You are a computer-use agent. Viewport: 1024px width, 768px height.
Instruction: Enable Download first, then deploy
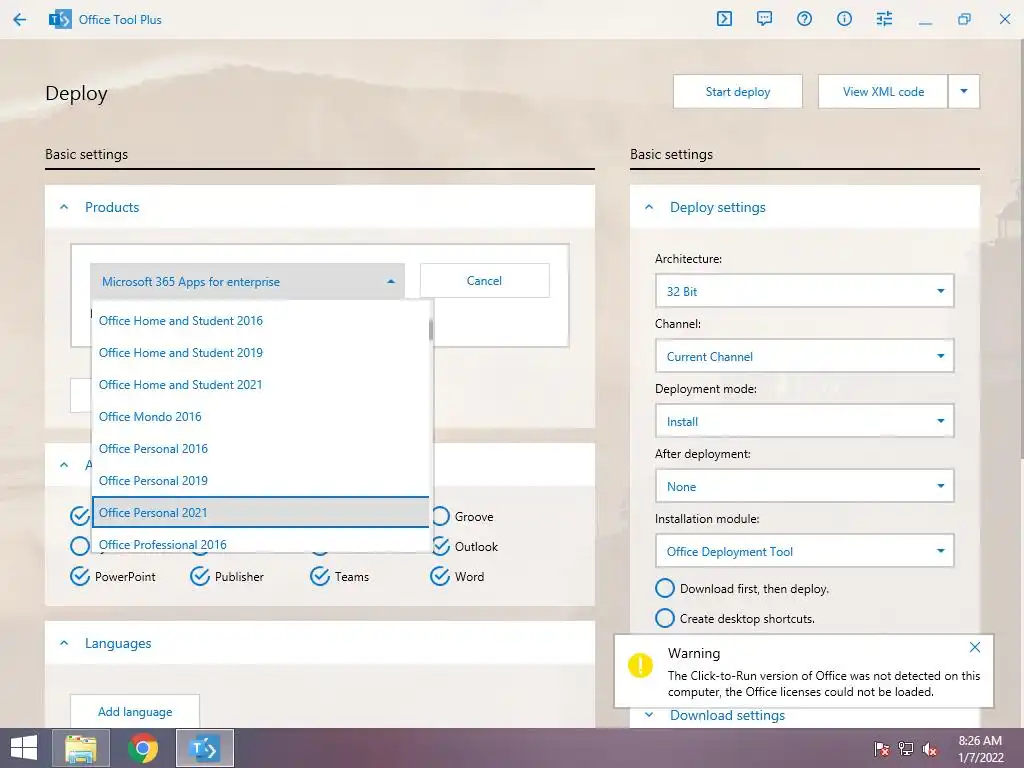coord(665,588)
